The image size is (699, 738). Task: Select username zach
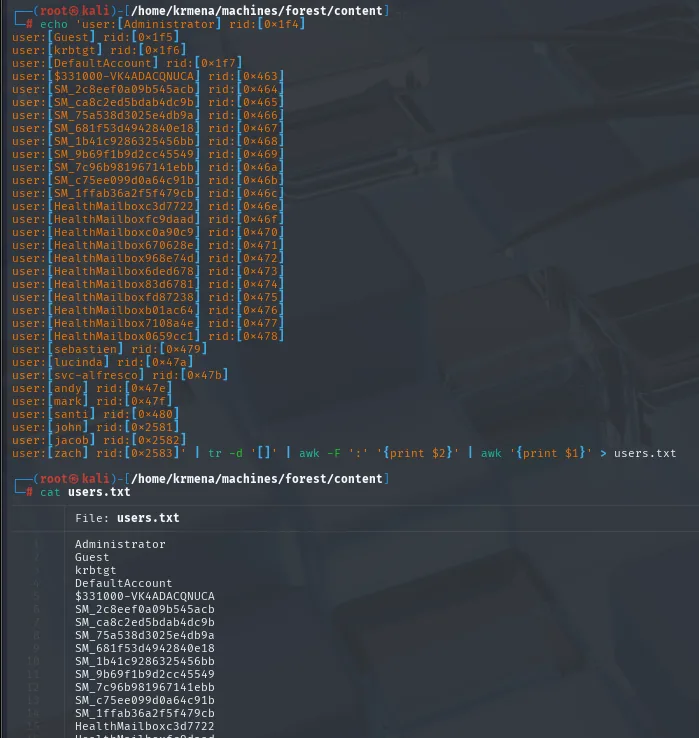pos(68,453)
